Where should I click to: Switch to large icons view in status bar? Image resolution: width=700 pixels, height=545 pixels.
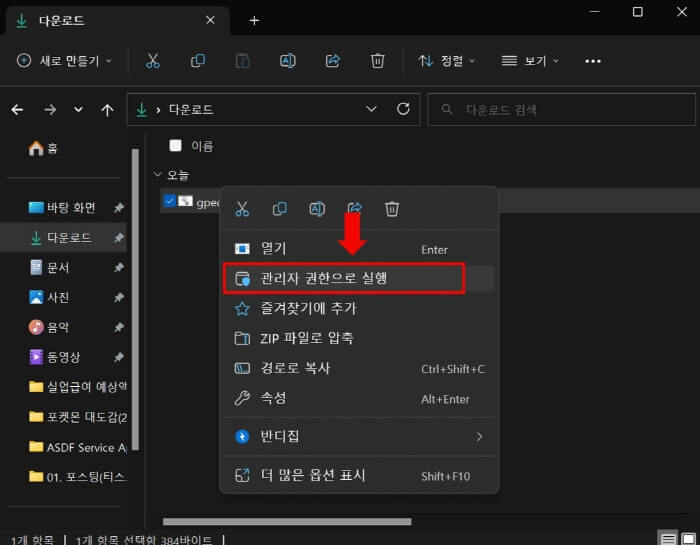point(689,539)
